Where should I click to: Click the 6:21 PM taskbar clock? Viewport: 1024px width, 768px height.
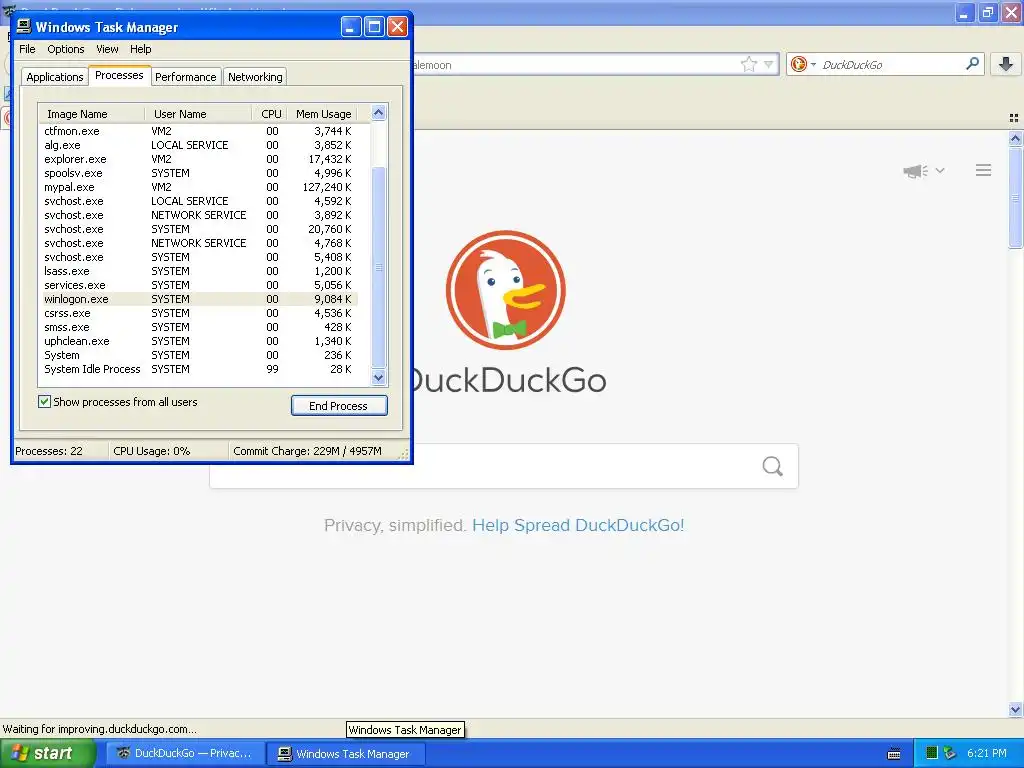pyautogui.click(x=986, y=754)
